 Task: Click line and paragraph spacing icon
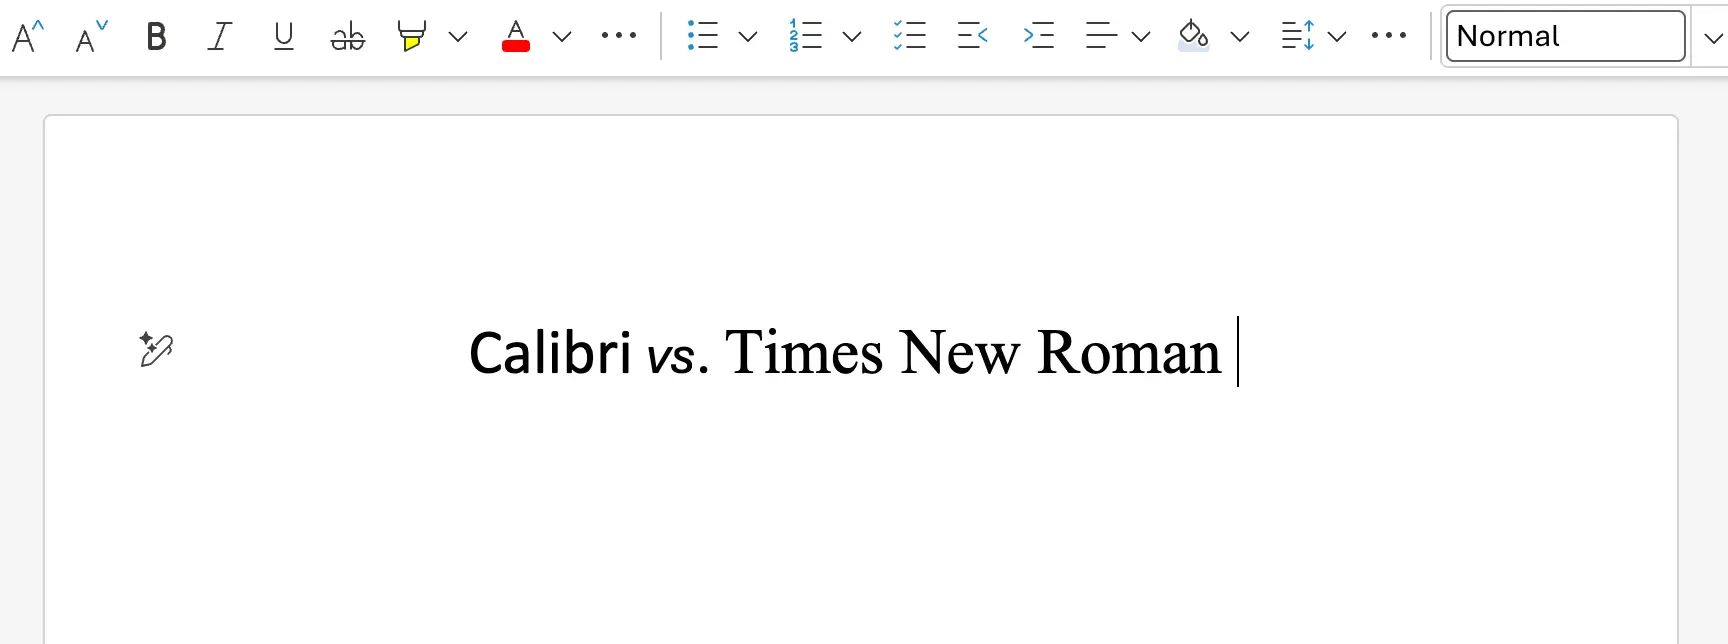[x=1298, y=36]
